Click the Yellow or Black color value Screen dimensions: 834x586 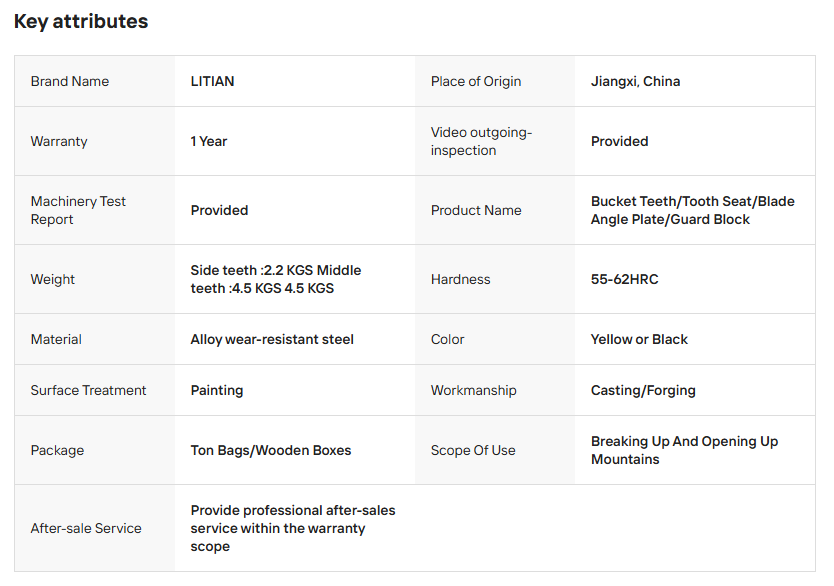click(x=639, y=339)
